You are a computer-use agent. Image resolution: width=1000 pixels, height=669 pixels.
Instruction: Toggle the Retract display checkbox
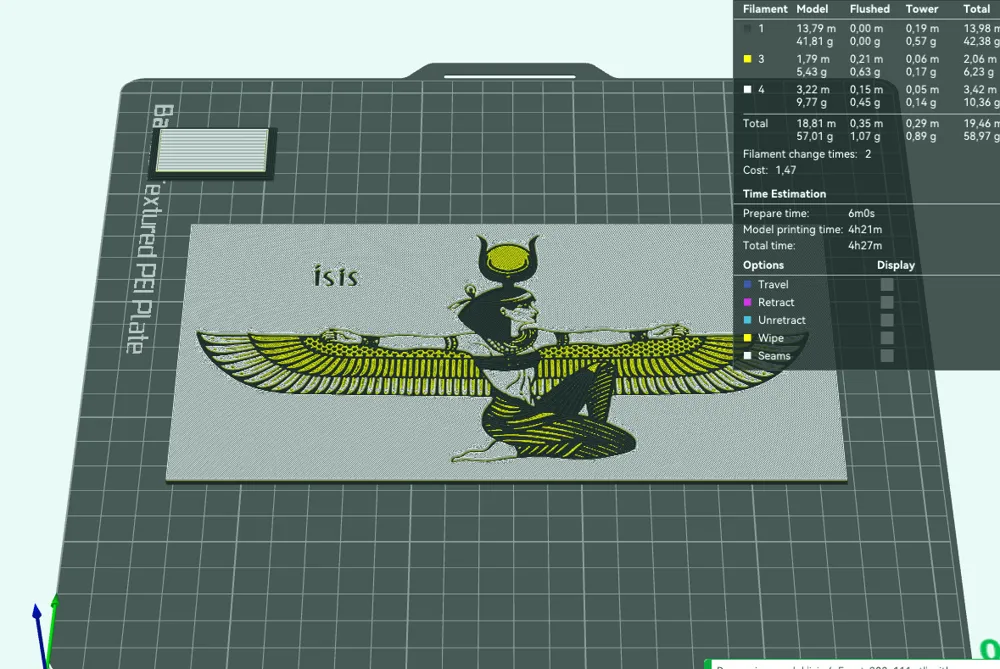[886, 302]
